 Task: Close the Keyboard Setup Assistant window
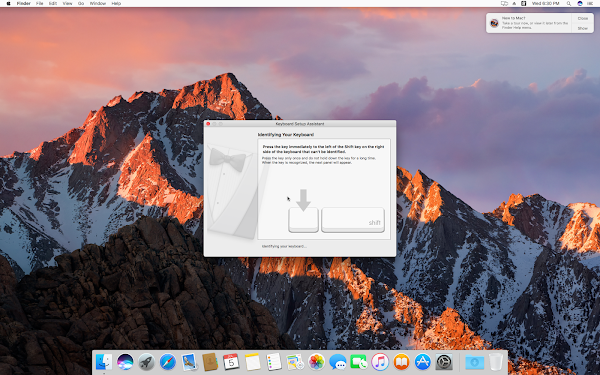208,124
